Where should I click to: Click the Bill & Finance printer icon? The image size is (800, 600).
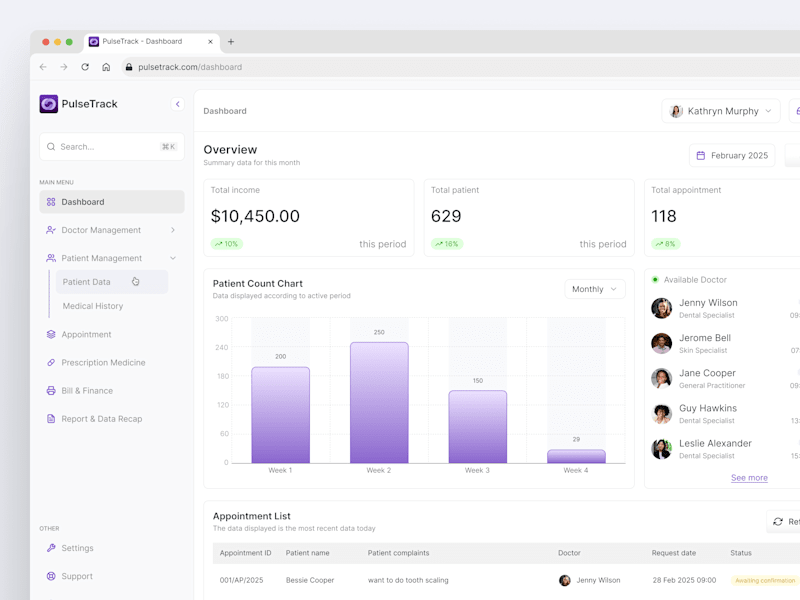(x=51, y=391)
